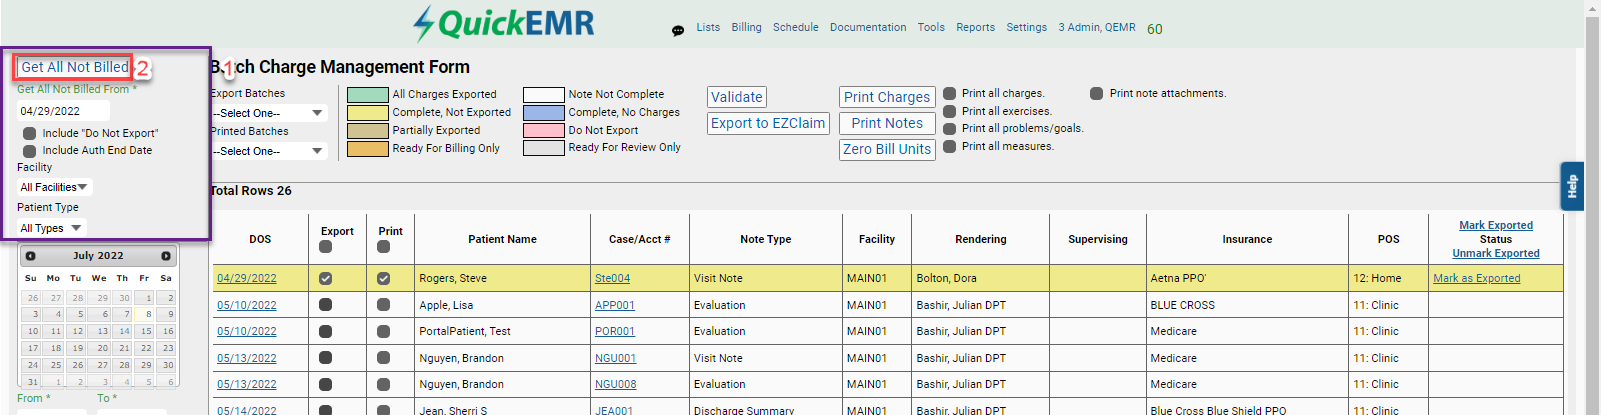
Task: Check Export for Apple, Lisa row
Action: pos(325,305)
